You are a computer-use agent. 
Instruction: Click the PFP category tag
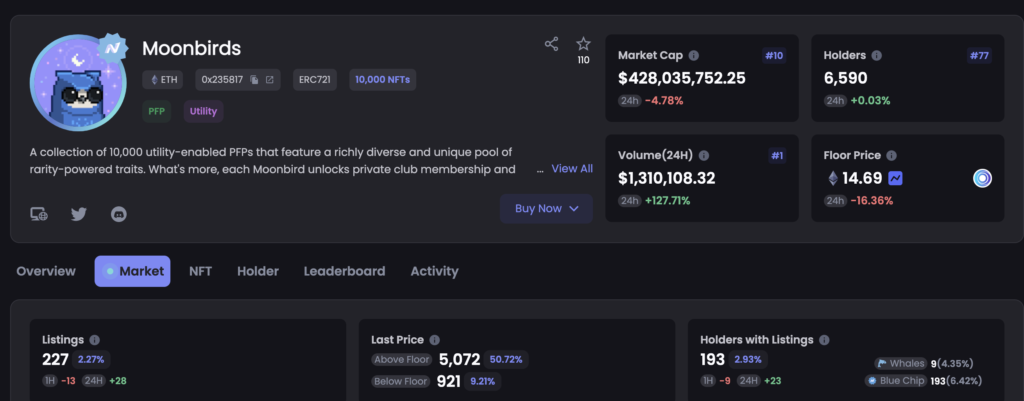coord(155,111)
